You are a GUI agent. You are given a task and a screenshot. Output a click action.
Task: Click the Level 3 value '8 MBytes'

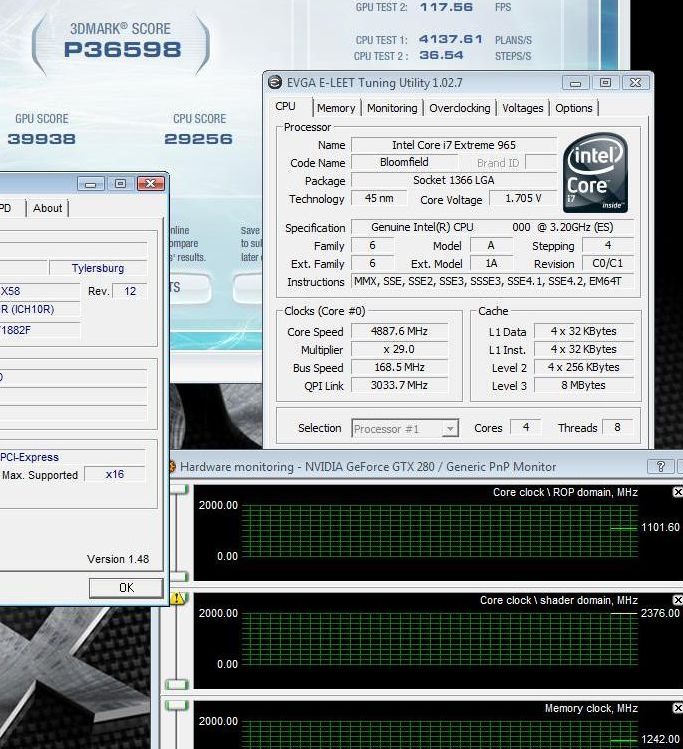point(584,385)
